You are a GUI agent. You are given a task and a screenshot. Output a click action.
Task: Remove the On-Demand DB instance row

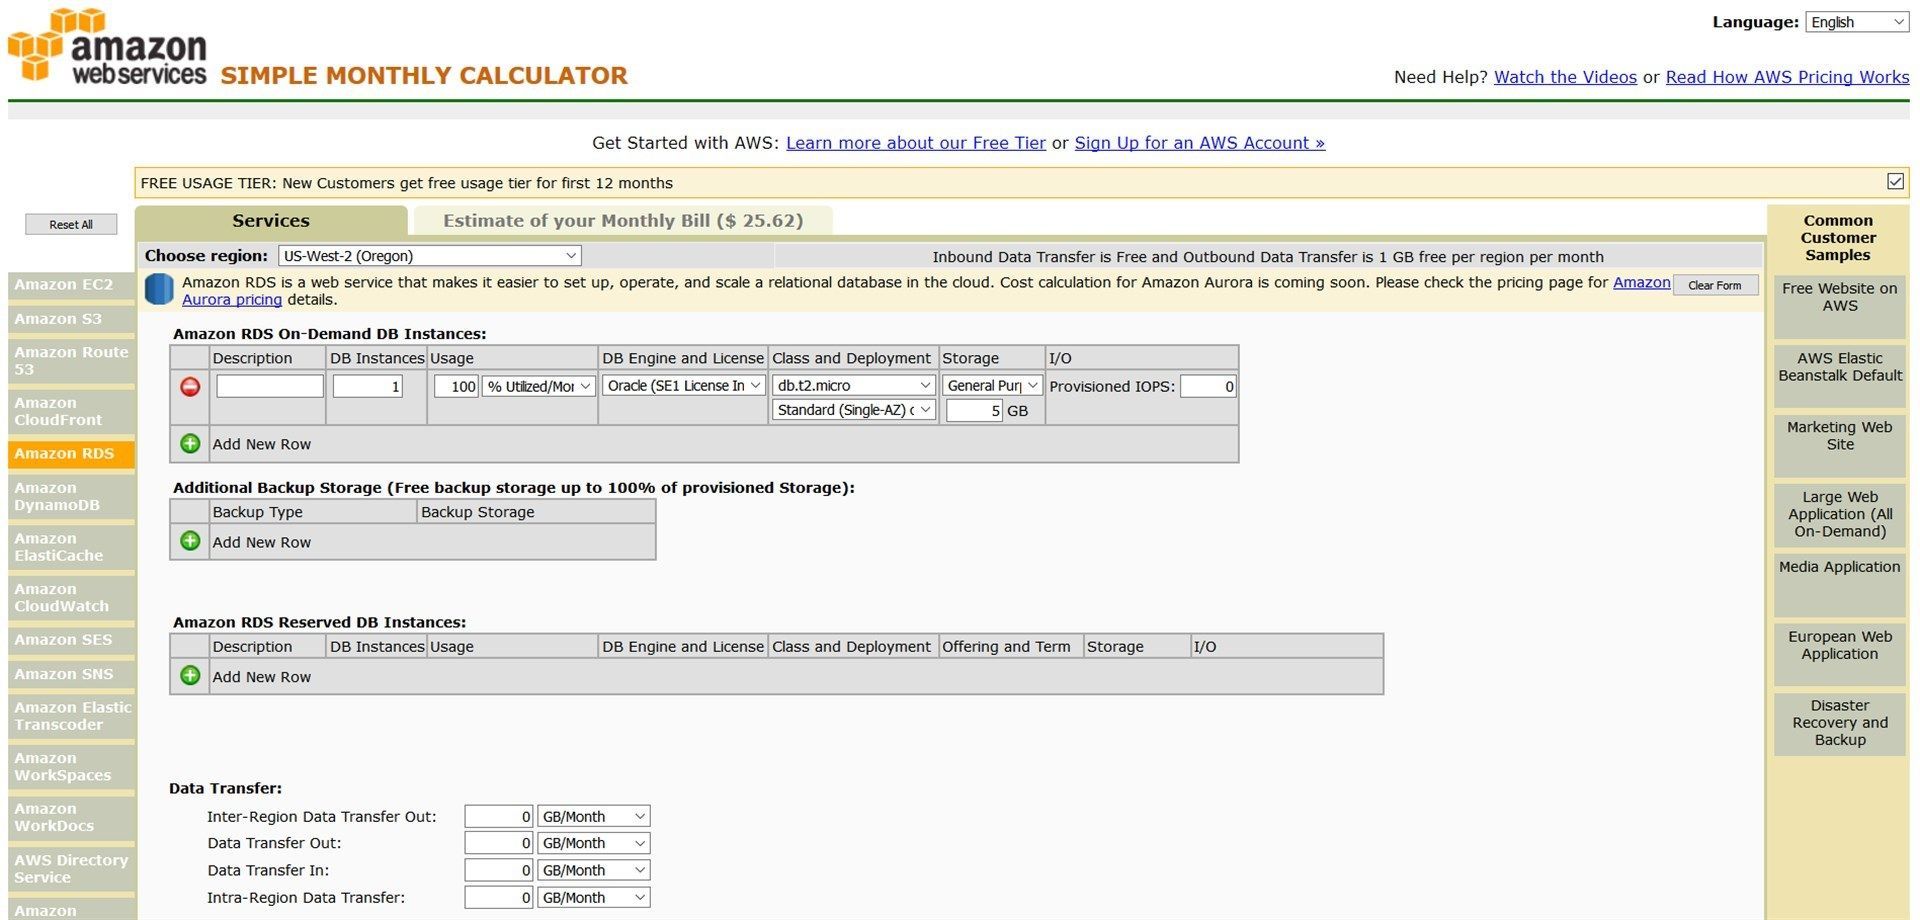point(190,387)
